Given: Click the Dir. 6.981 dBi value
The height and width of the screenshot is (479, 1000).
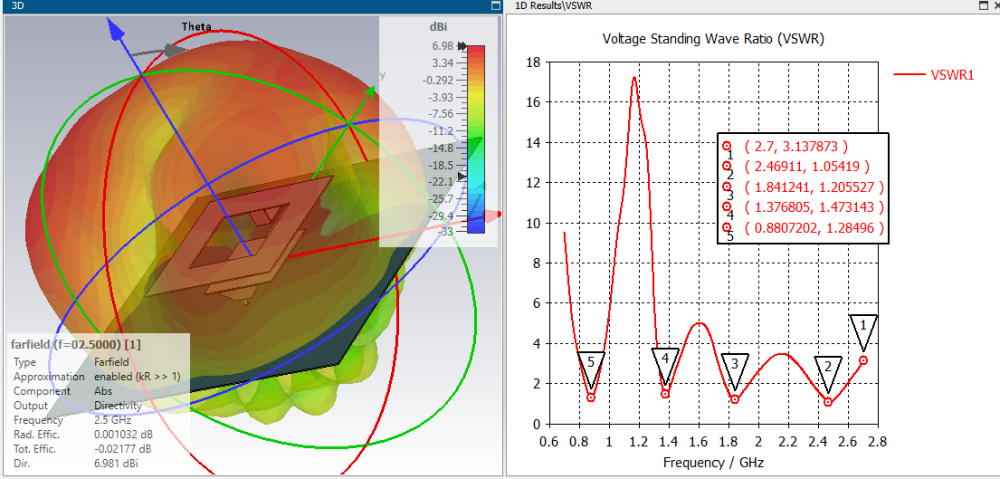Looking at the screenshot, I should (116, 462).
